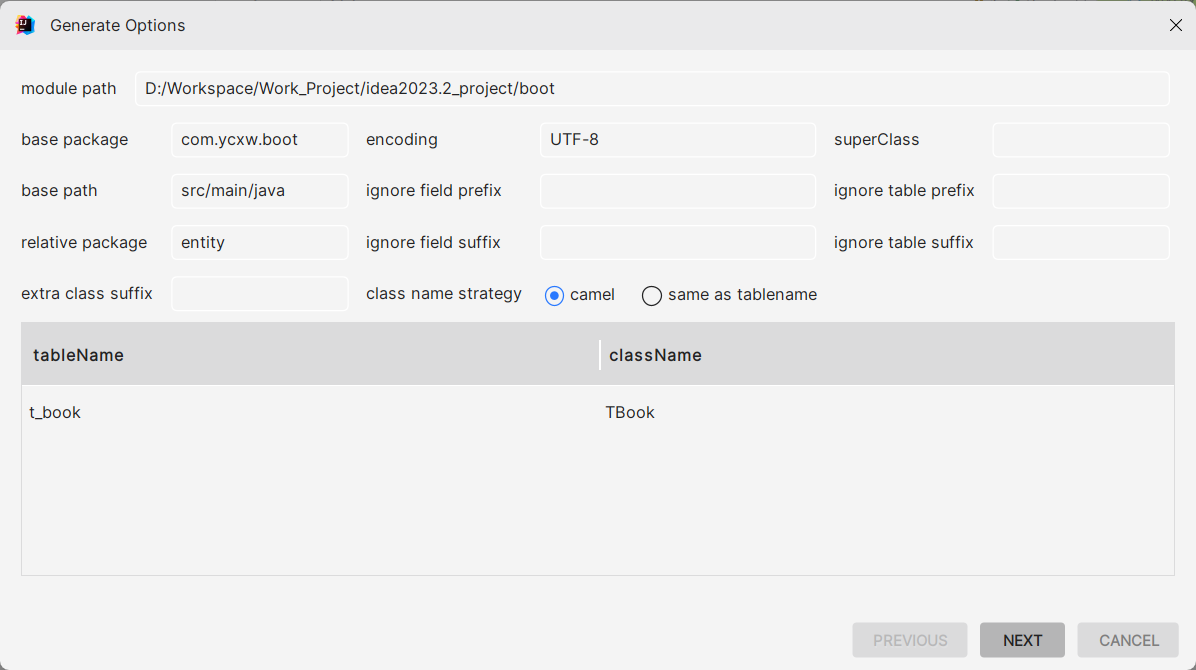Viewport: 1196px width, 670px height.
Task: Click the className column header
Action: click(x=887, y=355)
